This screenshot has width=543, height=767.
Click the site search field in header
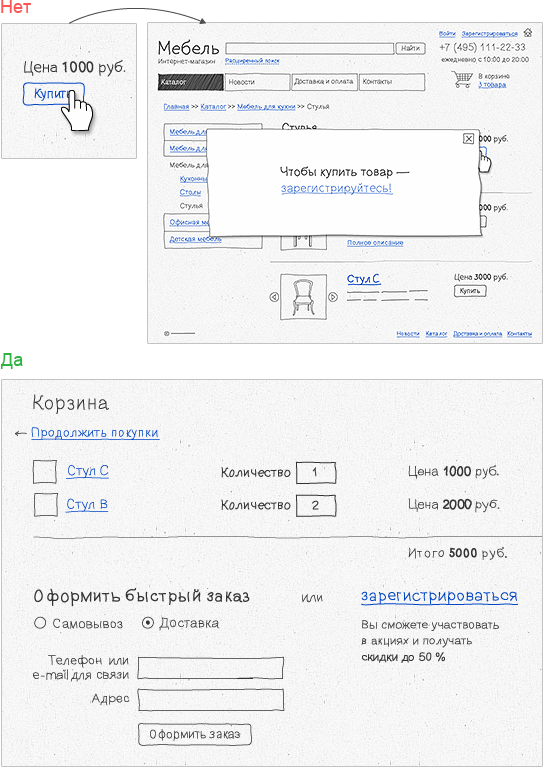point(310,48)
